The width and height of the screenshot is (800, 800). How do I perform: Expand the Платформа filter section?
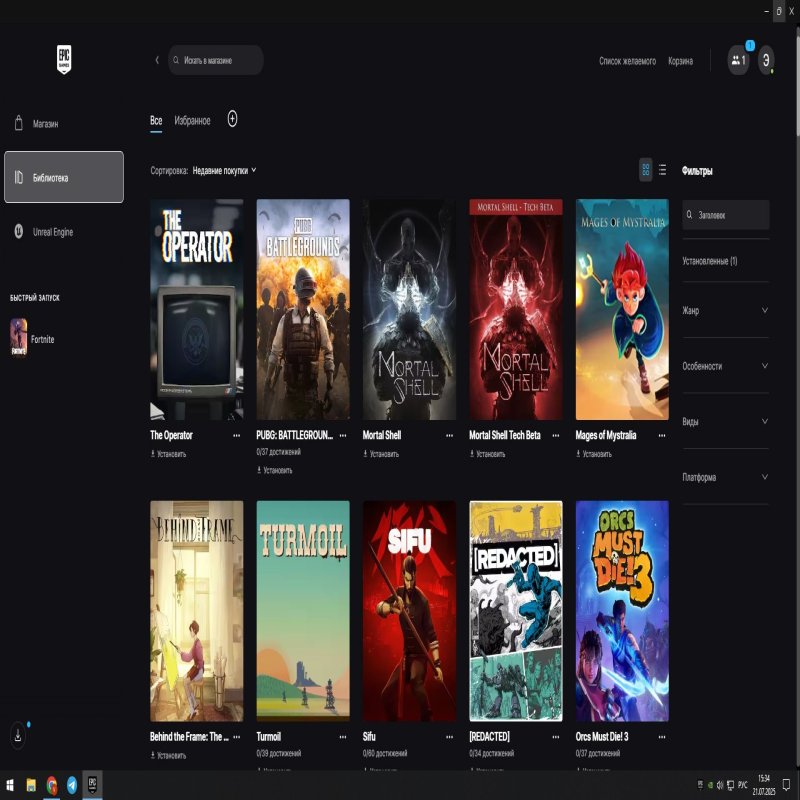[725, 478]
